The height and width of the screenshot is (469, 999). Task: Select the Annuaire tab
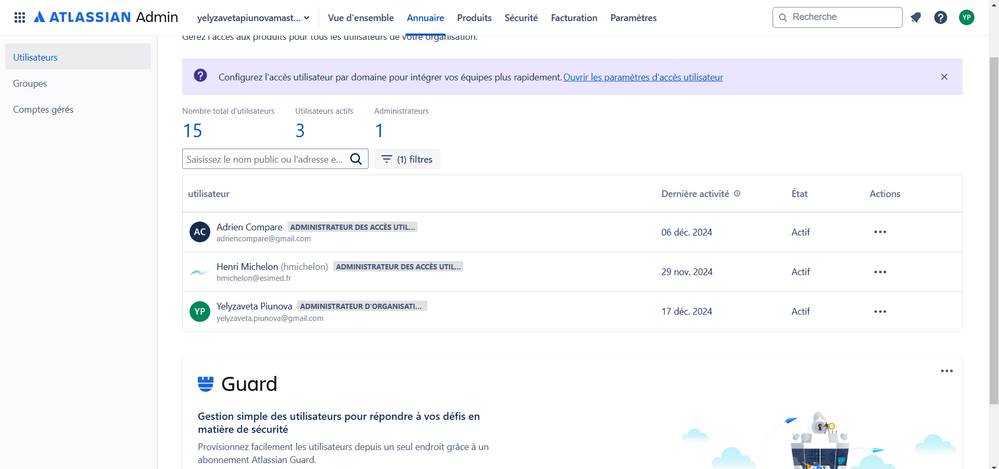click(x=425, y=18)
